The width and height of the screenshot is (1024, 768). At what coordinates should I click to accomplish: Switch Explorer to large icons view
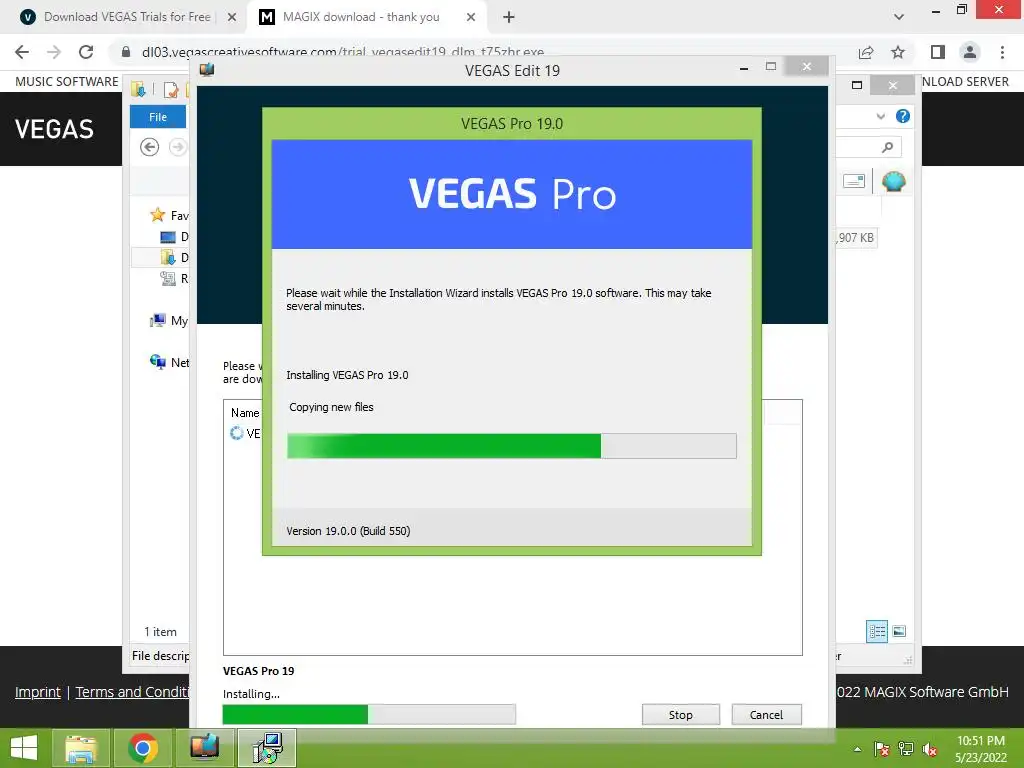[899, 631]
